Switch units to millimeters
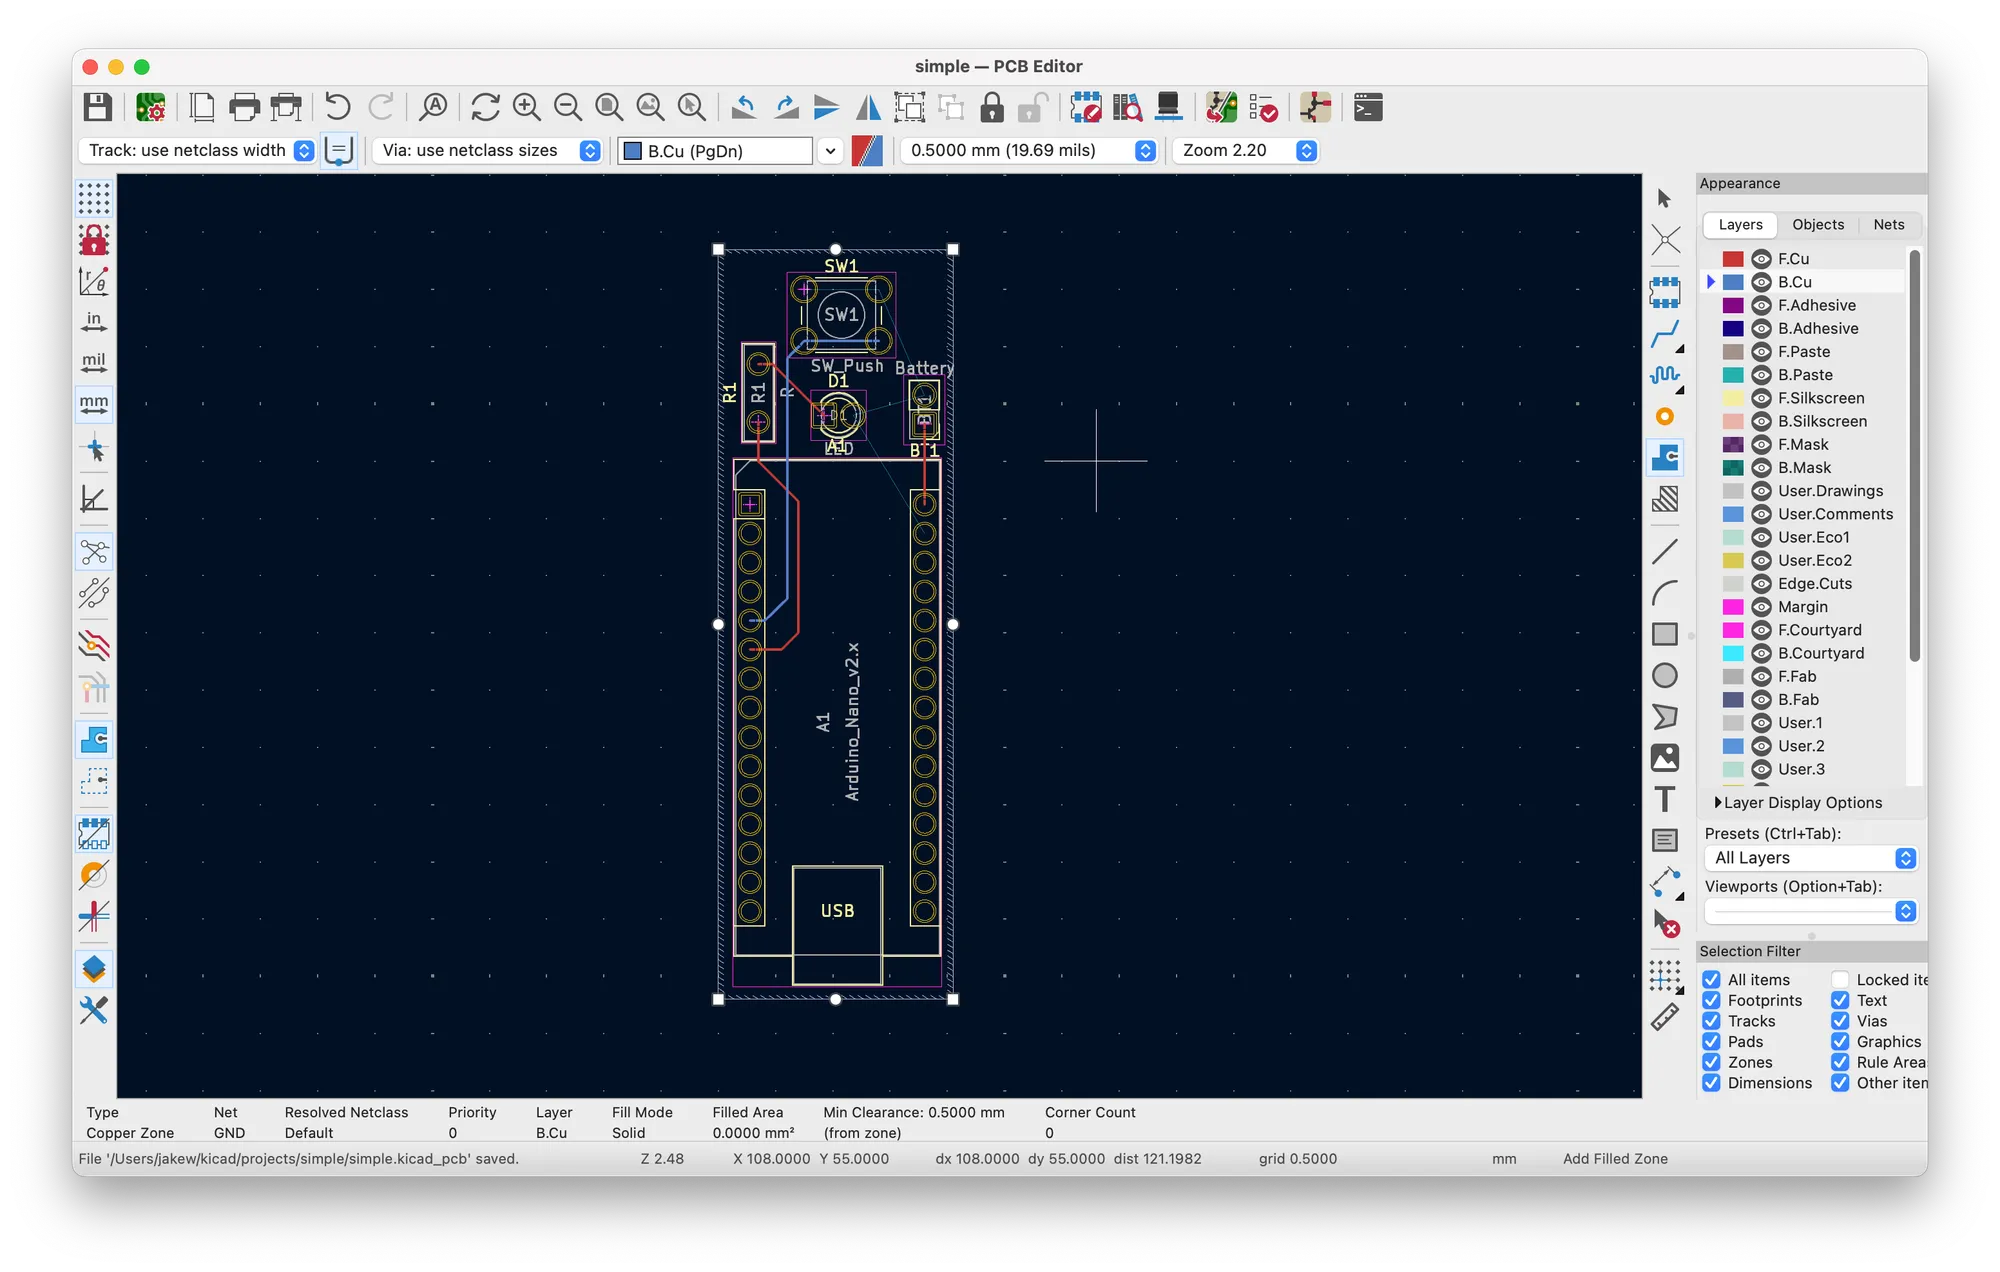Screen dimensions: 2000x1272 [x=94, y=405]
